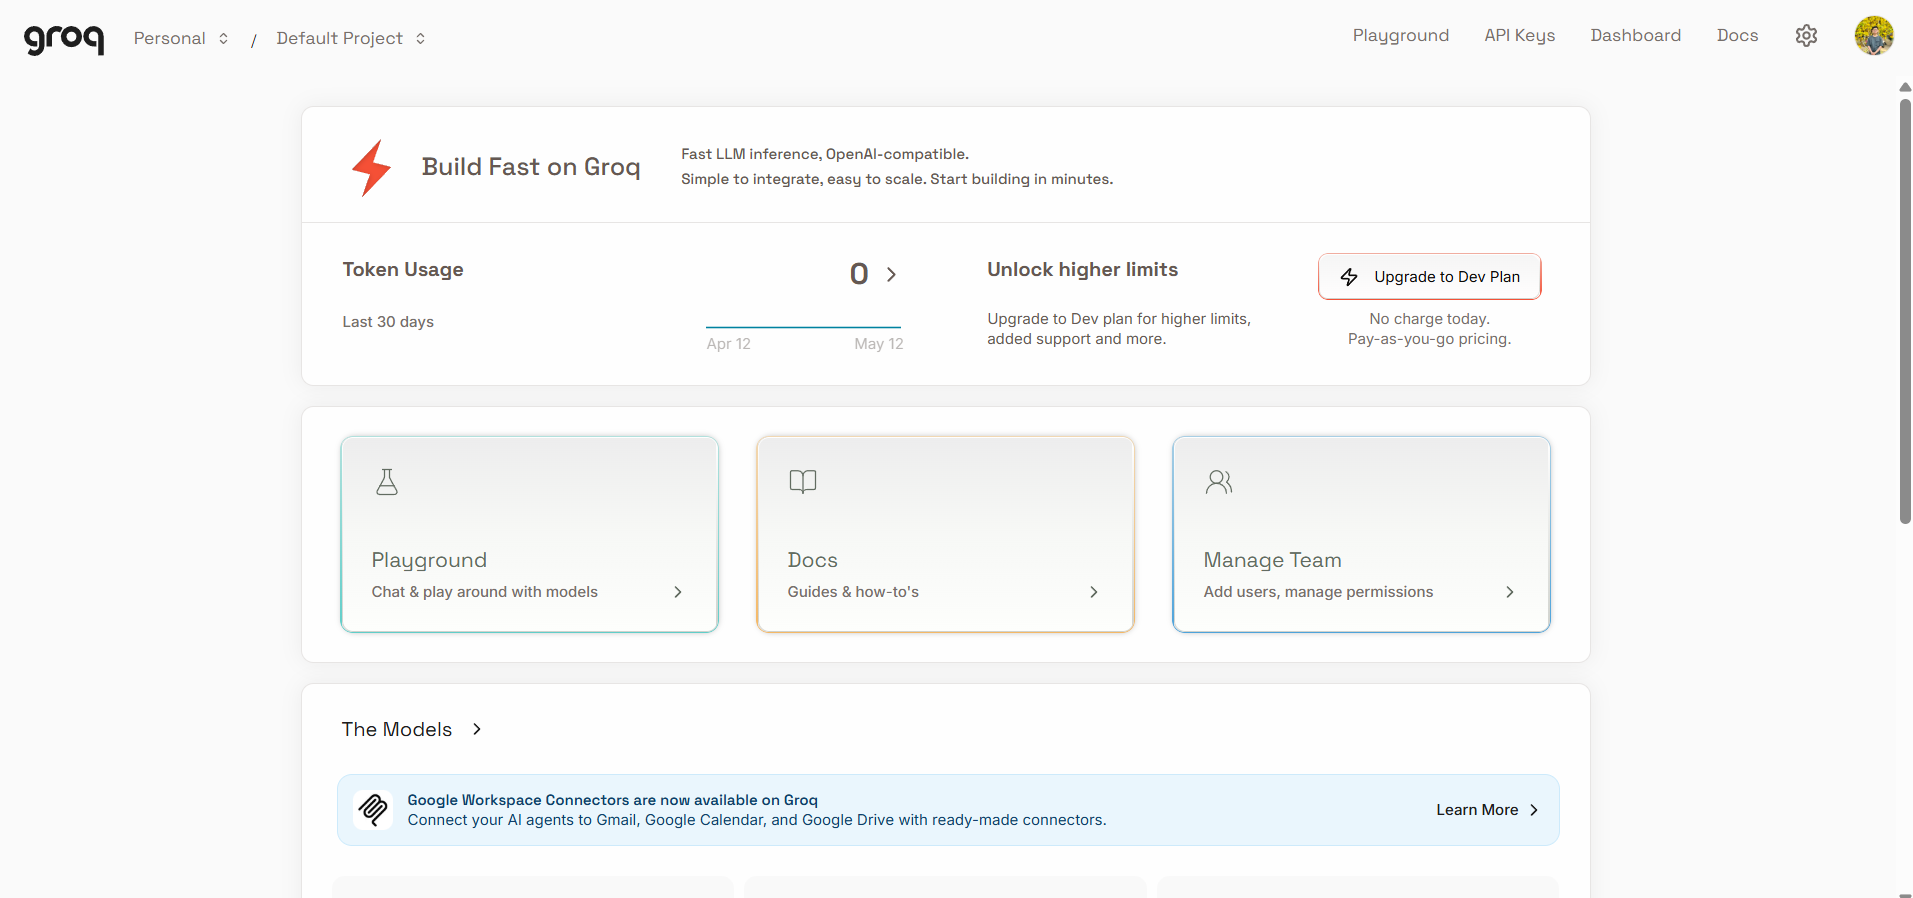Open The Models heading link

point(397,729)
